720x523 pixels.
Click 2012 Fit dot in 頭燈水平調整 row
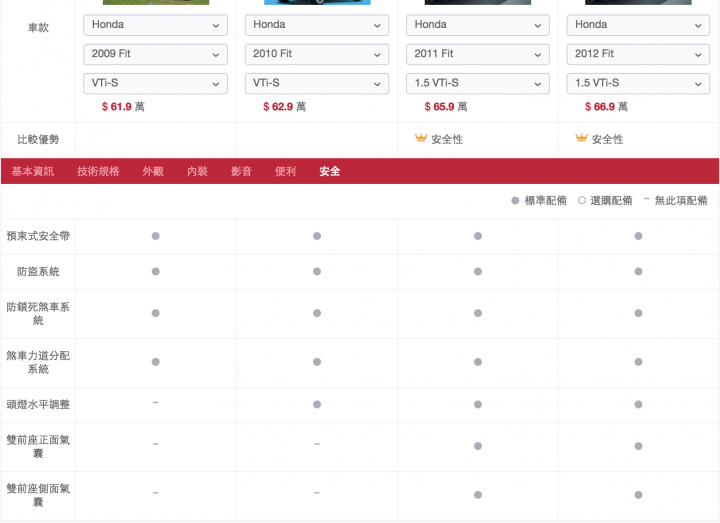click(x=638, y=405)
